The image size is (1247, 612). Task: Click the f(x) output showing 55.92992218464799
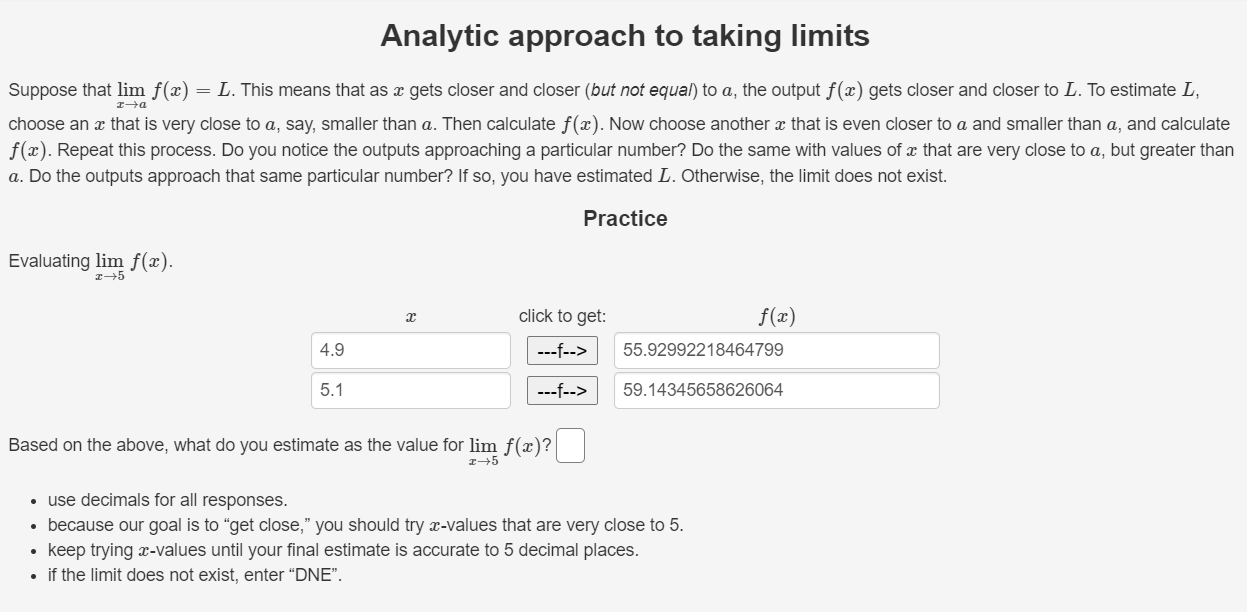pyautogui.click(x=777, y=350)
